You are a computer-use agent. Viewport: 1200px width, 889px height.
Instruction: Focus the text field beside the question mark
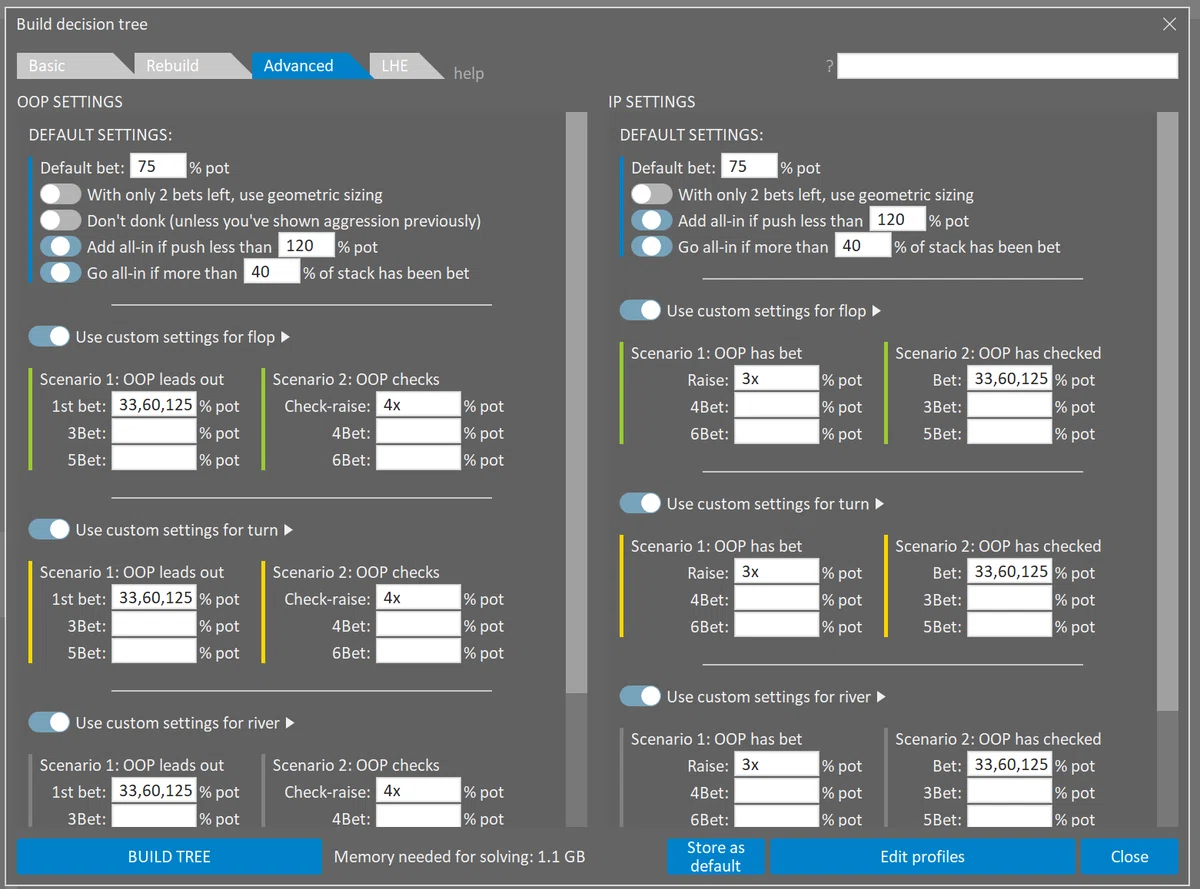[x=1007, y=66]
